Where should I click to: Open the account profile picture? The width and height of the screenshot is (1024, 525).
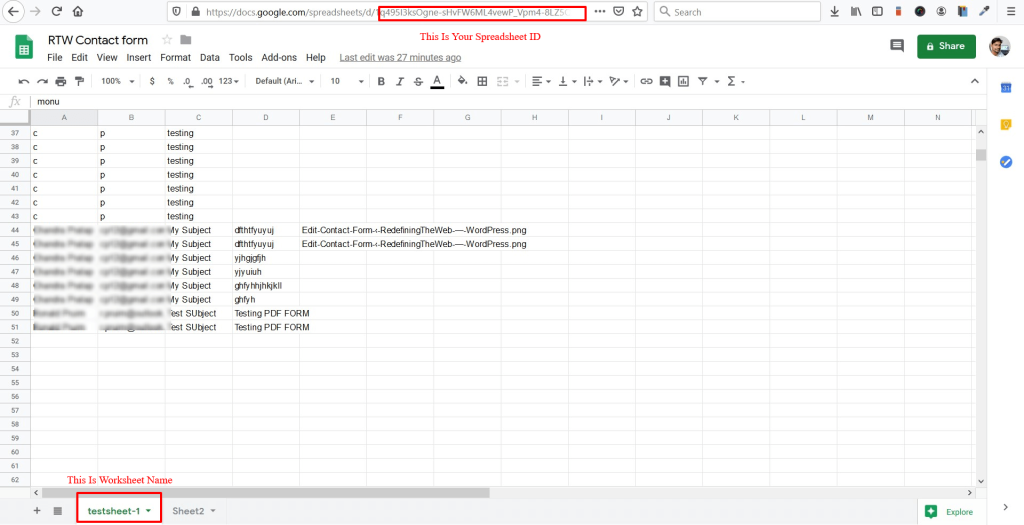pyautogui.click(x=999, y=46)
